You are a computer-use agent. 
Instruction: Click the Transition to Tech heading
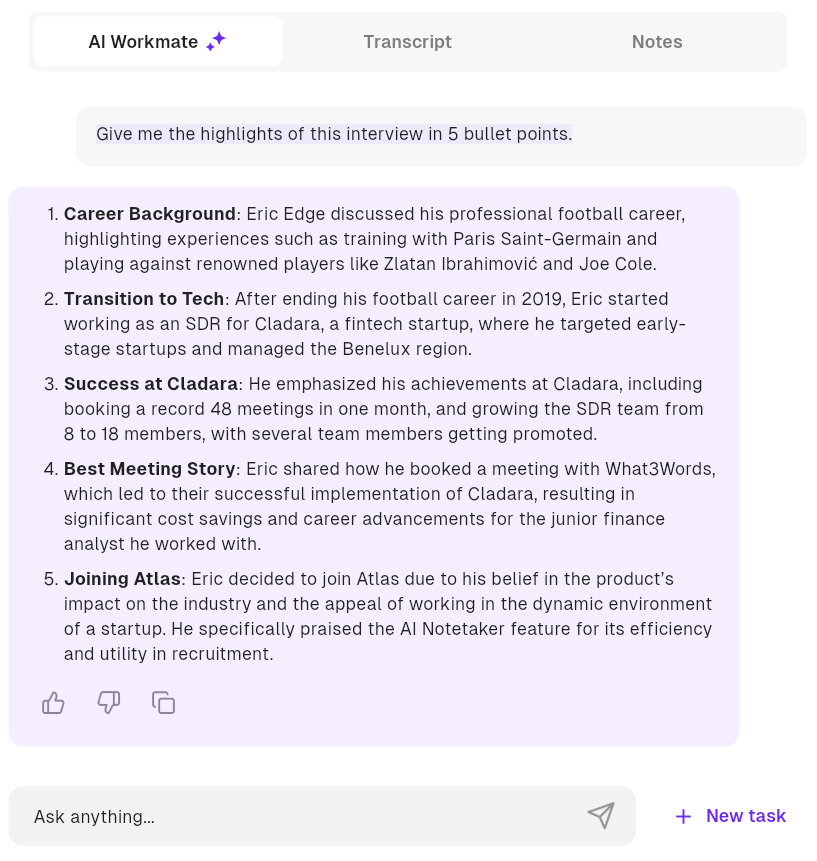(146, 299)
